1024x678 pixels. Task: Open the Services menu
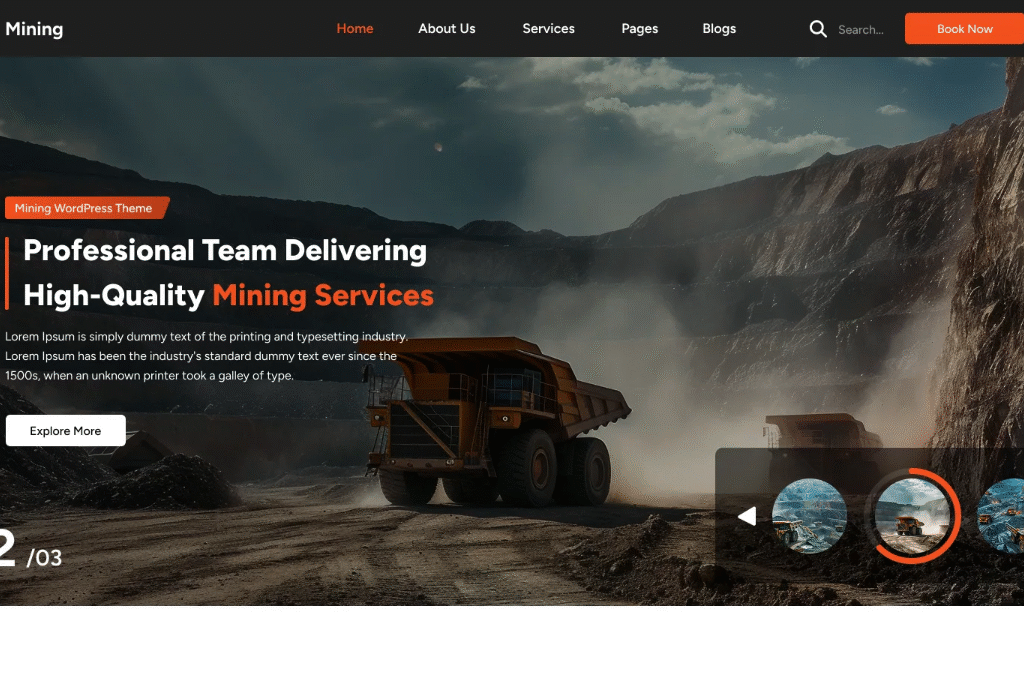click(548, 29)
